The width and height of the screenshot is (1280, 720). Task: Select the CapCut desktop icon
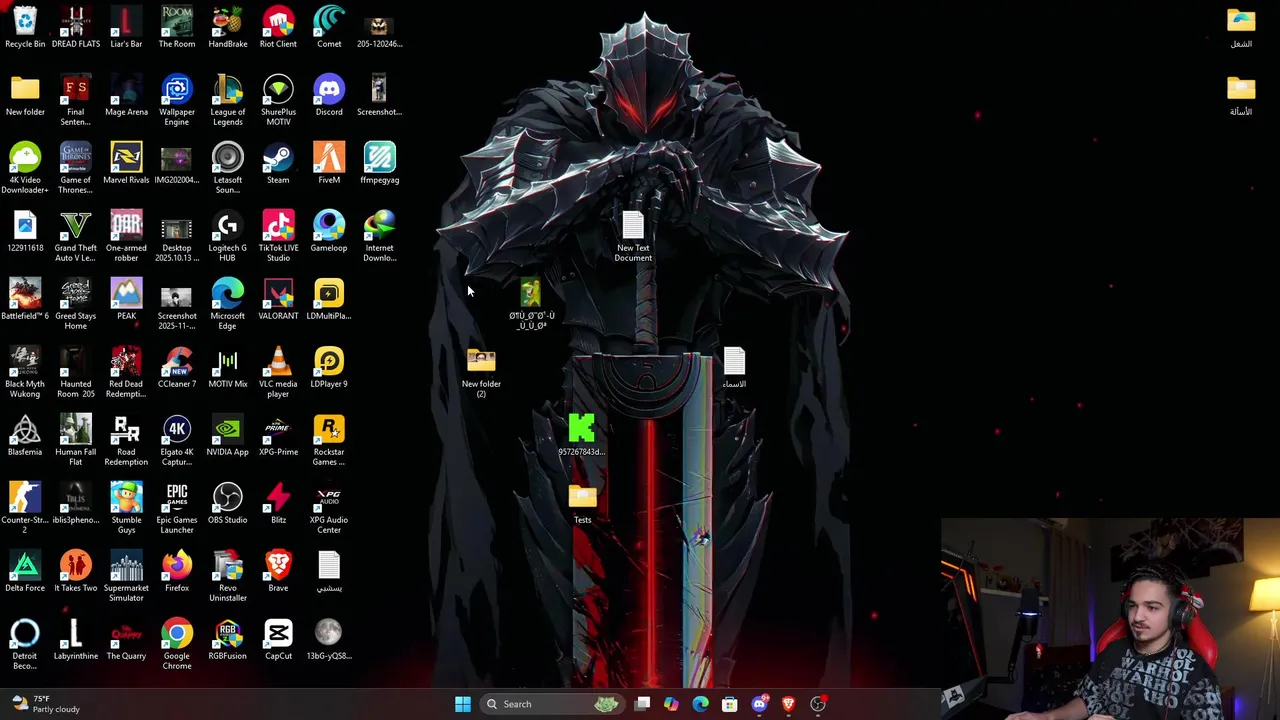tap(278, 639)
